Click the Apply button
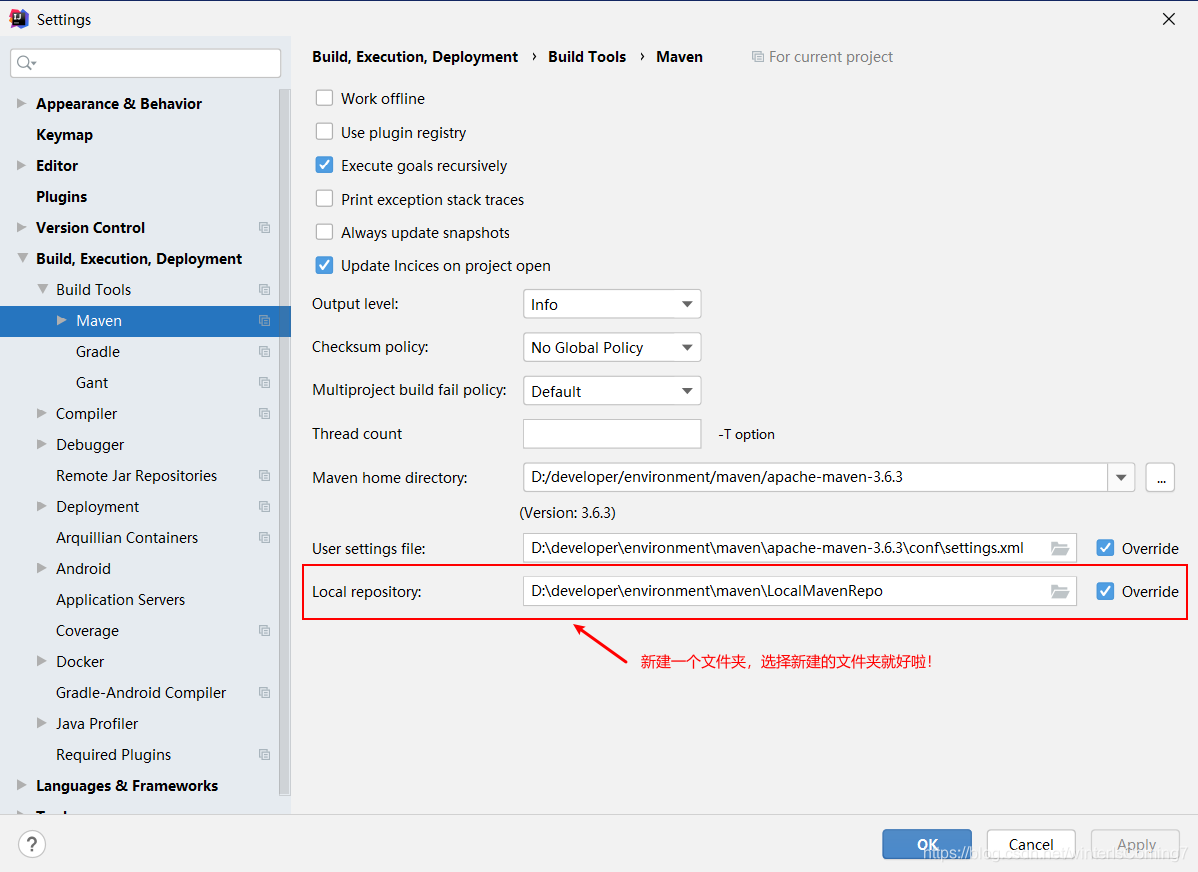 pyautogui.click(x=1135, y=844)
